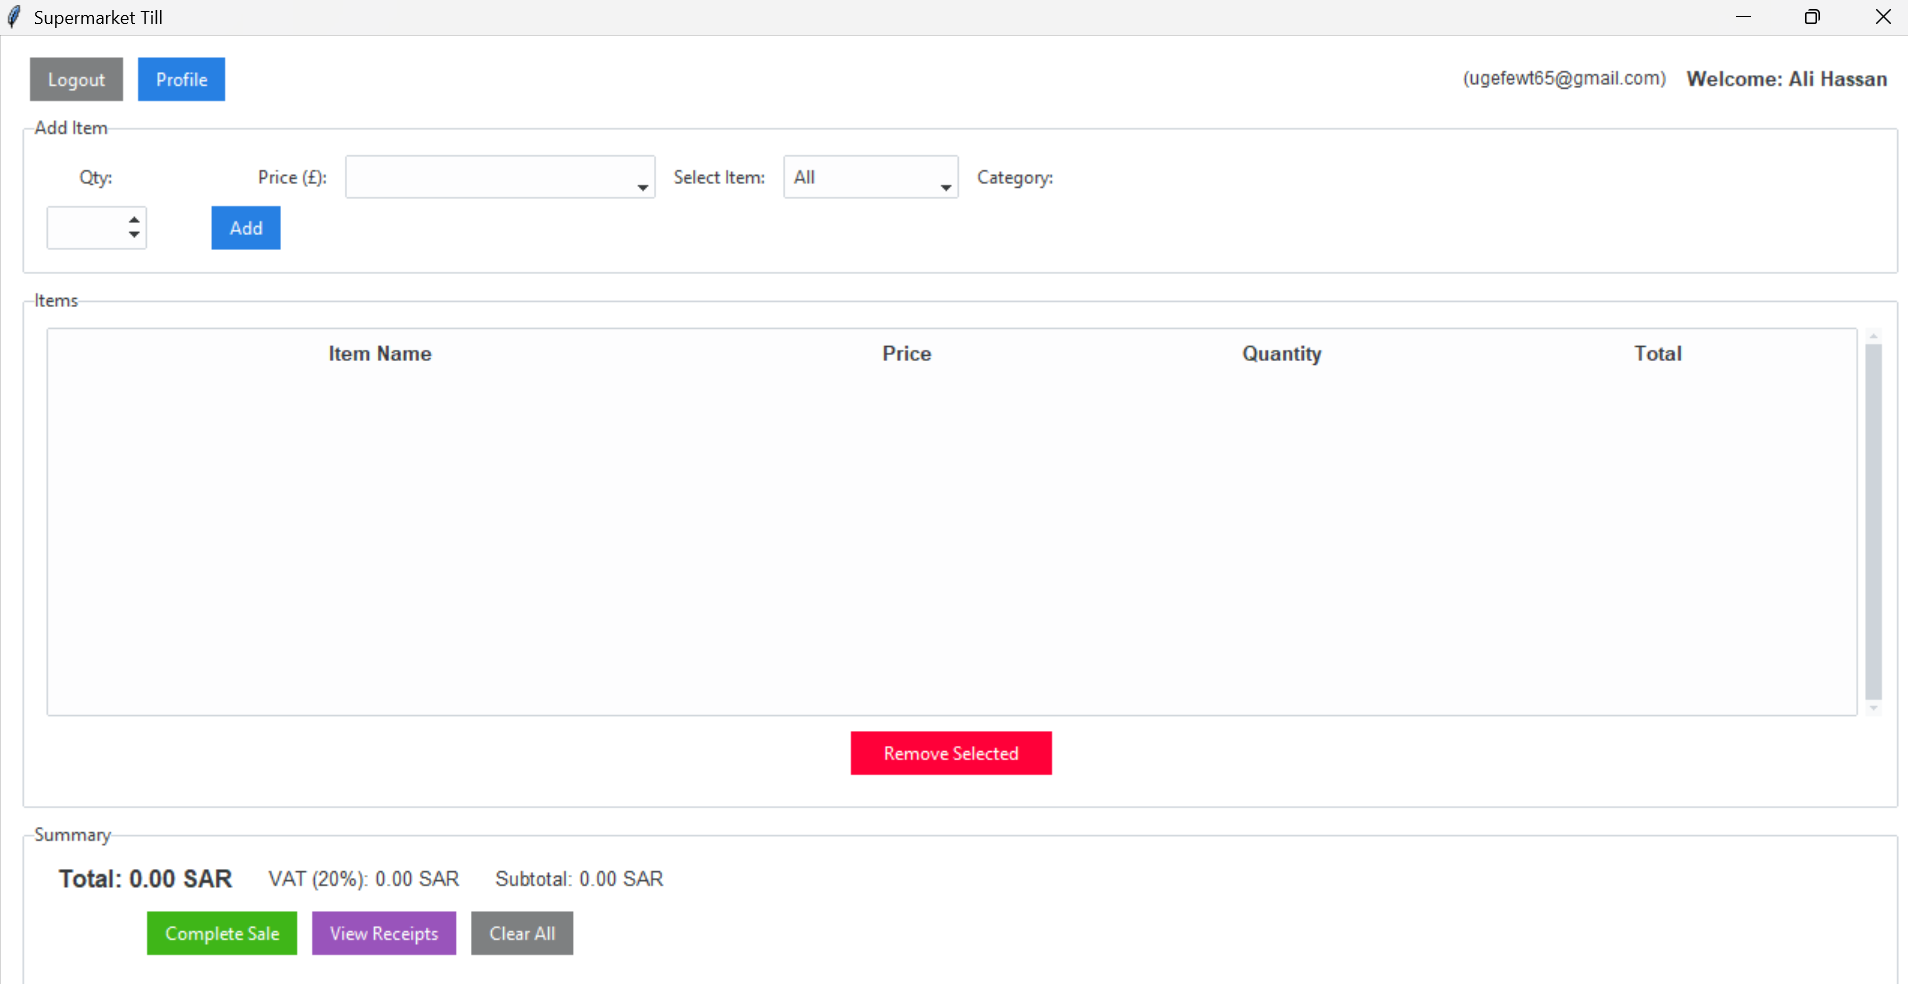Image resolution: width=1908 pixels, height=984 pixels.
Task: Click the Price column header
Action: click(906, 354)
